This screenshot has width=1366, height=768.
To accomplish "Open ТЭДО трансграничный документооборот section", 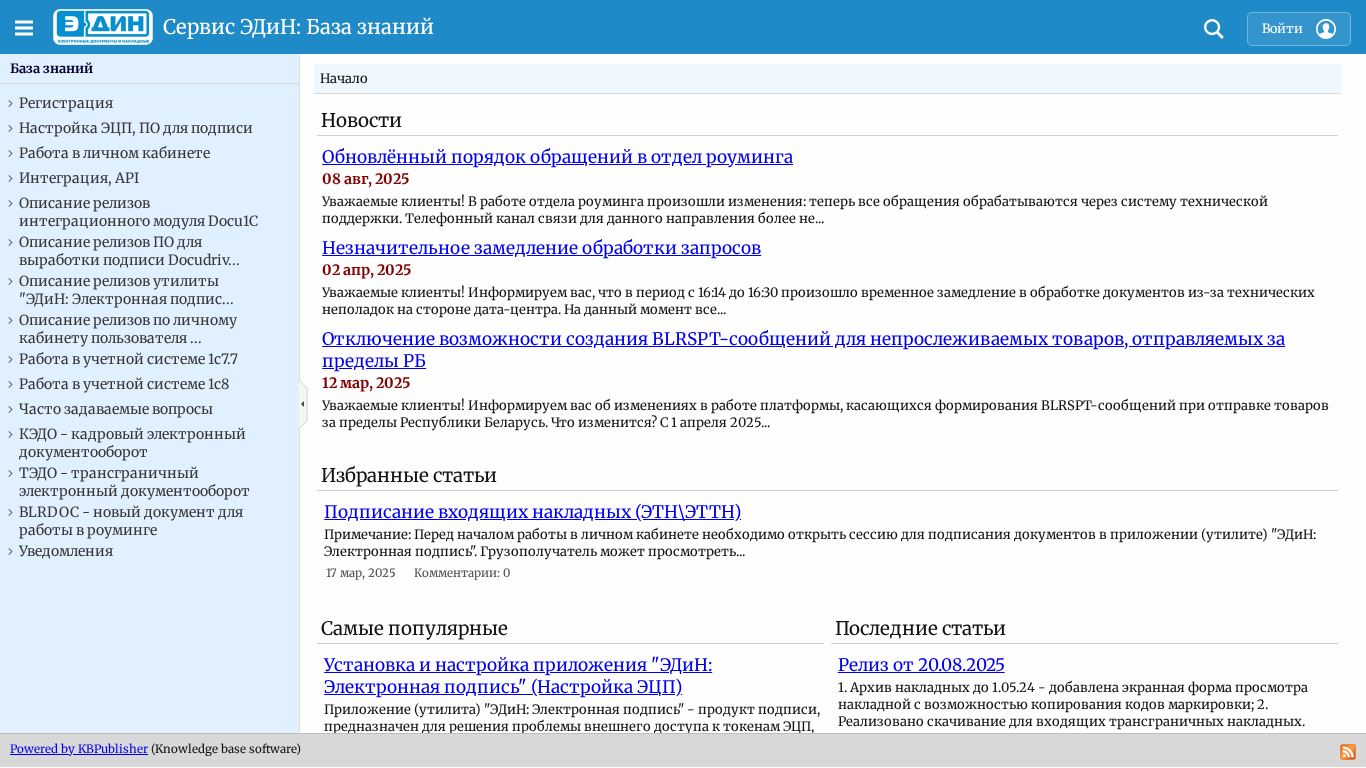I will [x=134, y=482].
